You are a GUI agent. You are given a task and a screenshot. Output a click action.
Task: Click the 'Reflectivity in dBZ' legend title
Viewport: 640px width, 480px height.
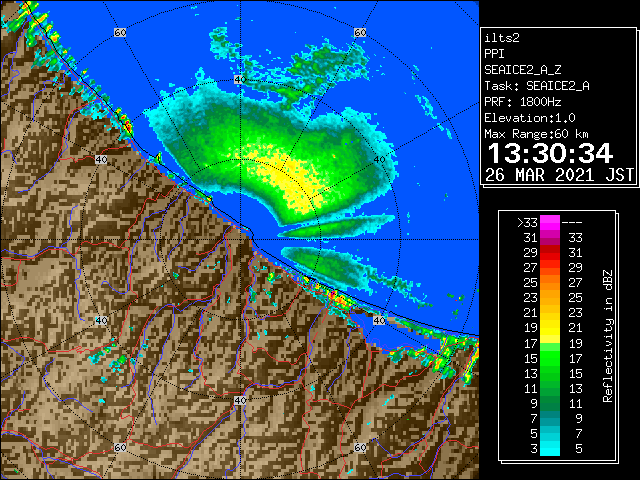608,336
